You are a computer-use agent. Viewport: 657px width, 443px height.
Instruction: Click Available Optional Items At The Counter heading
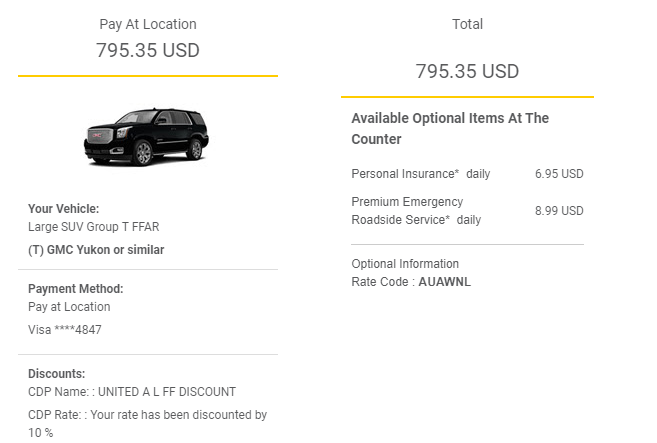tap(450, 128)
